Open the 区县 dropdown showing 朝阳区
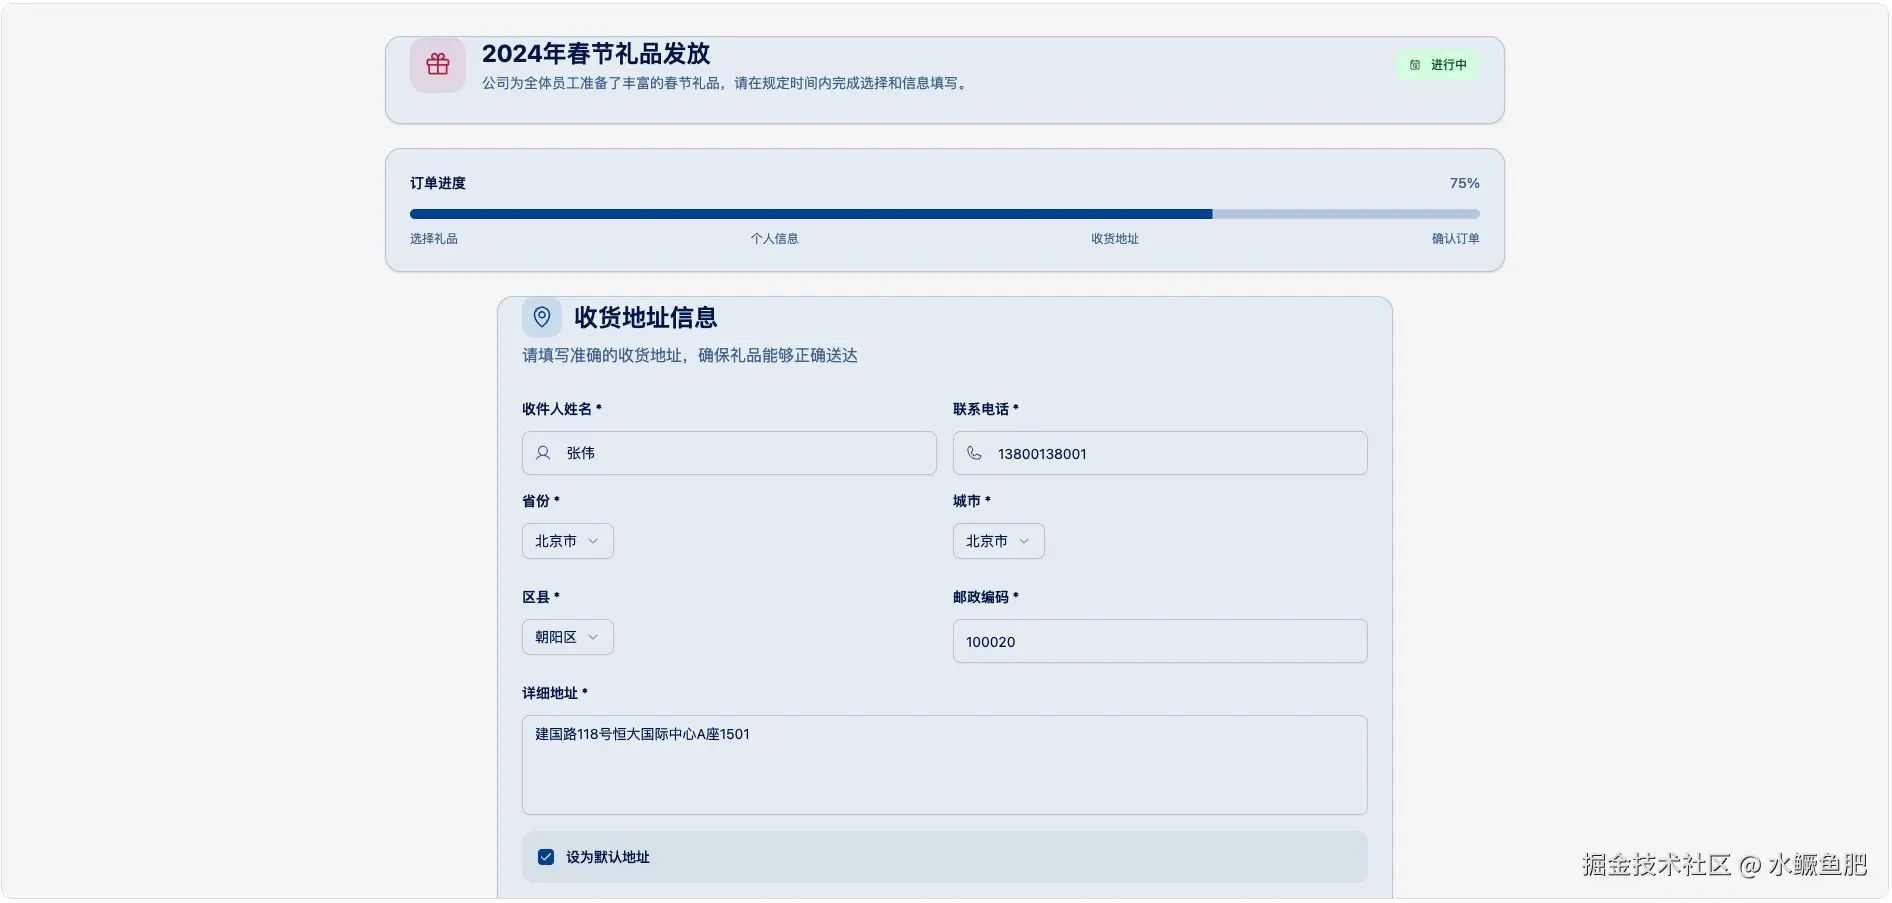 (567, 637)
